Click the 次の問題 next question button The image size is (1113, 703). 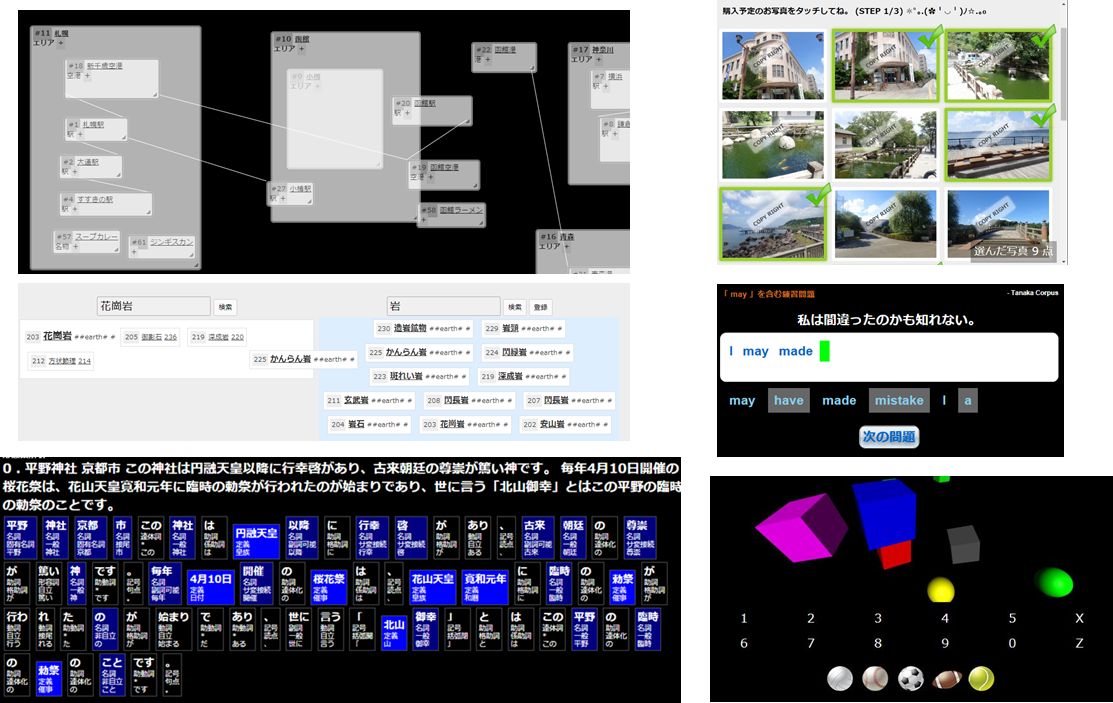888,437
